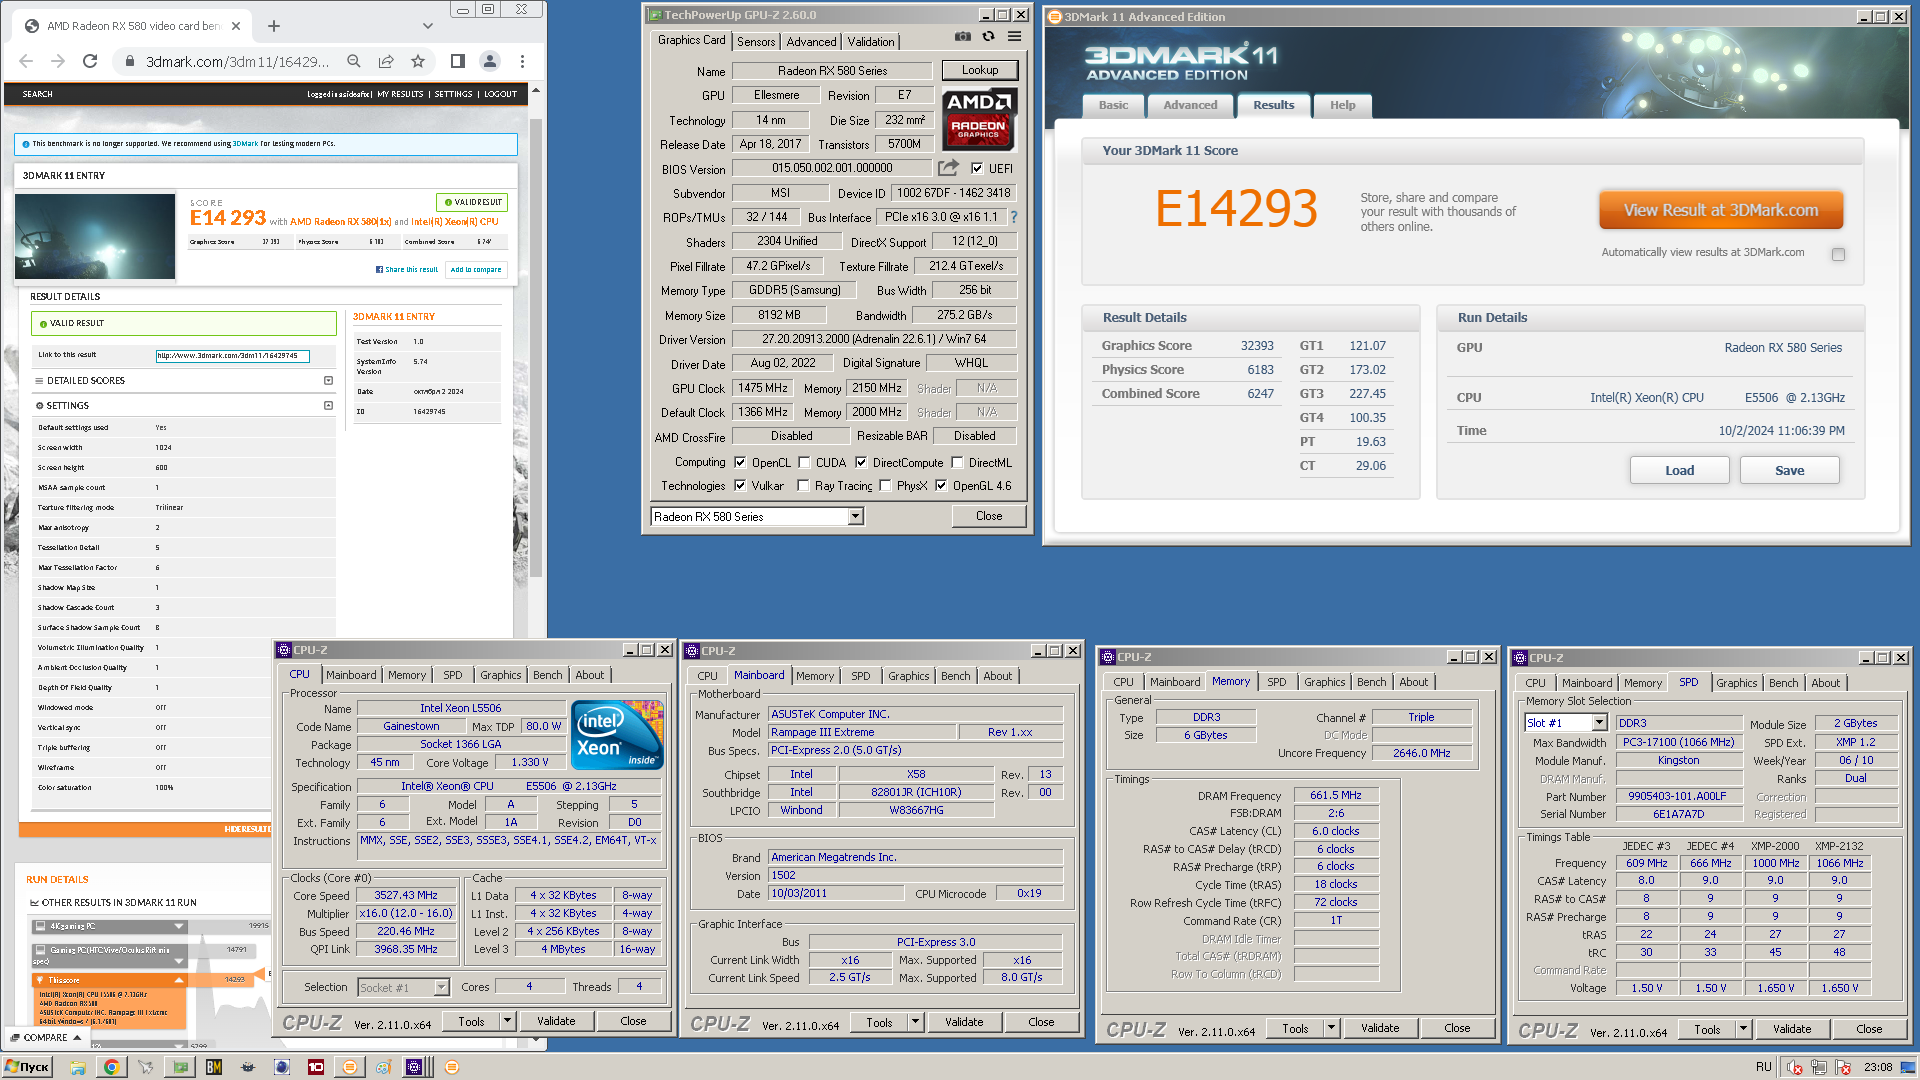The image size is (1920, 1080).
Task: Toggle Chrome side panel icon
Action: (x=458, y=61)
